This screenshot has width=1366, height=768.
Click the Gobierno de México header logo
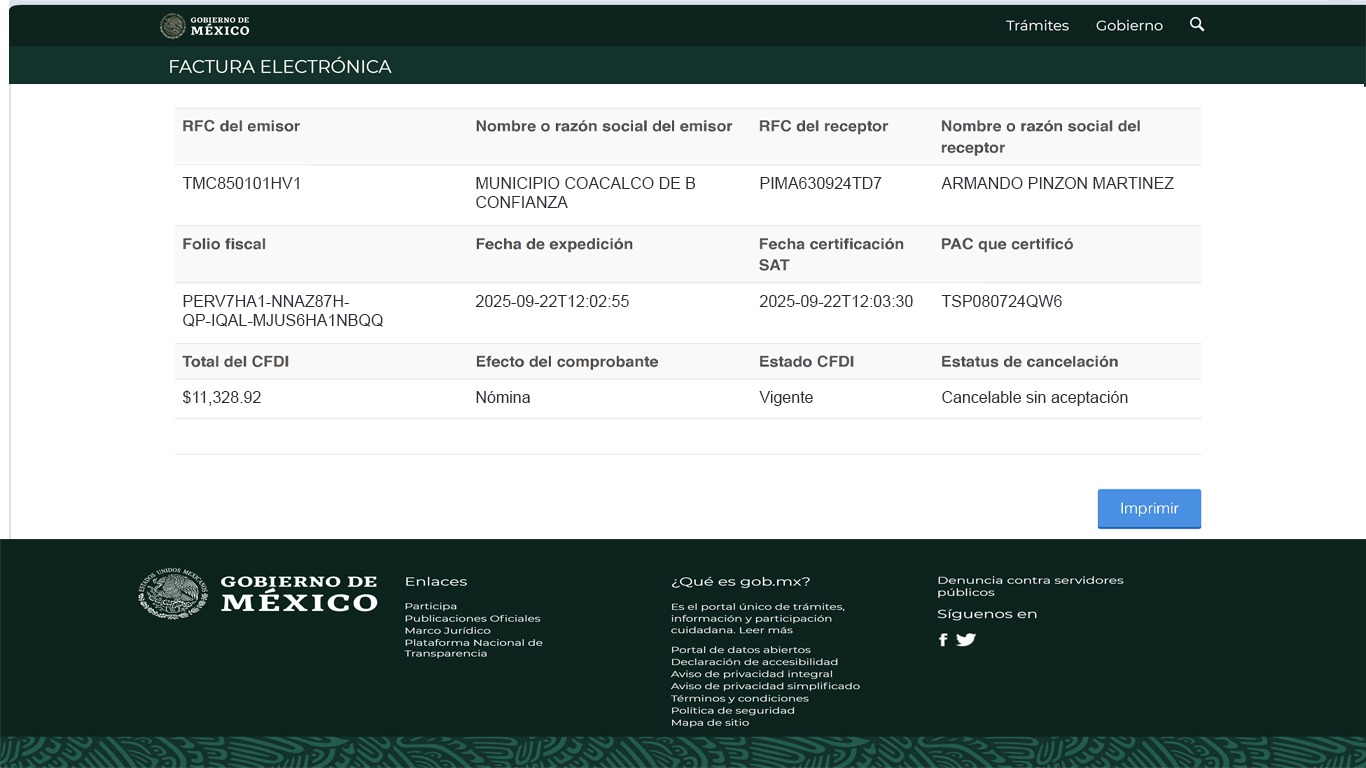[x=205, y=26]
